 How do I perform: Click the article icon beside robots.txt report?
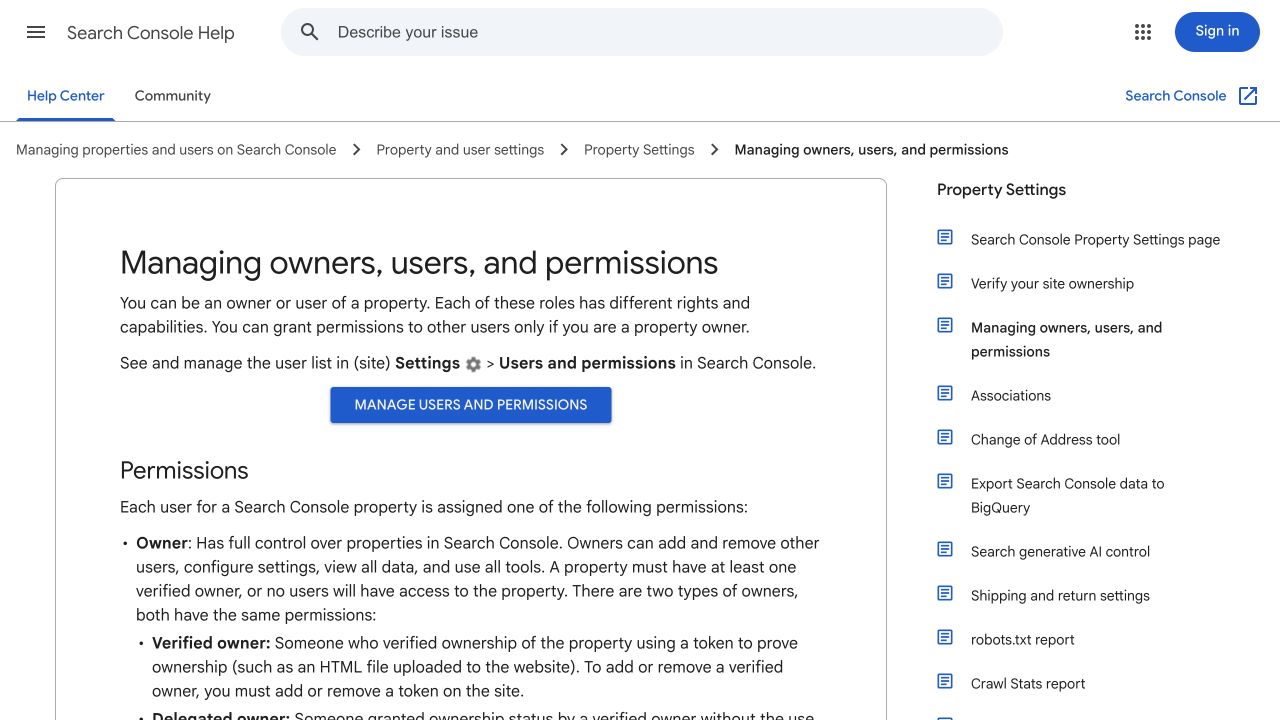(945, 637)
